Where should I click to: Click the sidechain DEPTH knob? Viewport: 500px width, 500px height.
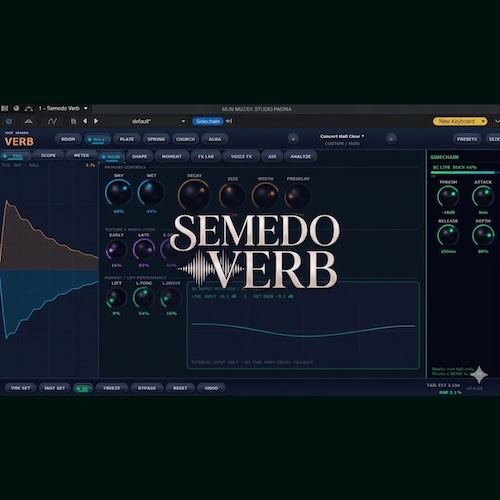483,235
